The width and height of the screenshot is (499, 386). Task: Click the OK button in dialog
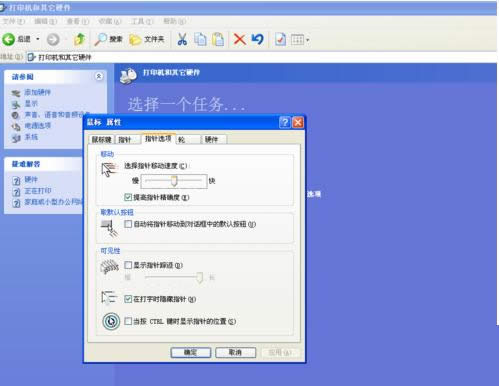pos(191,352)
